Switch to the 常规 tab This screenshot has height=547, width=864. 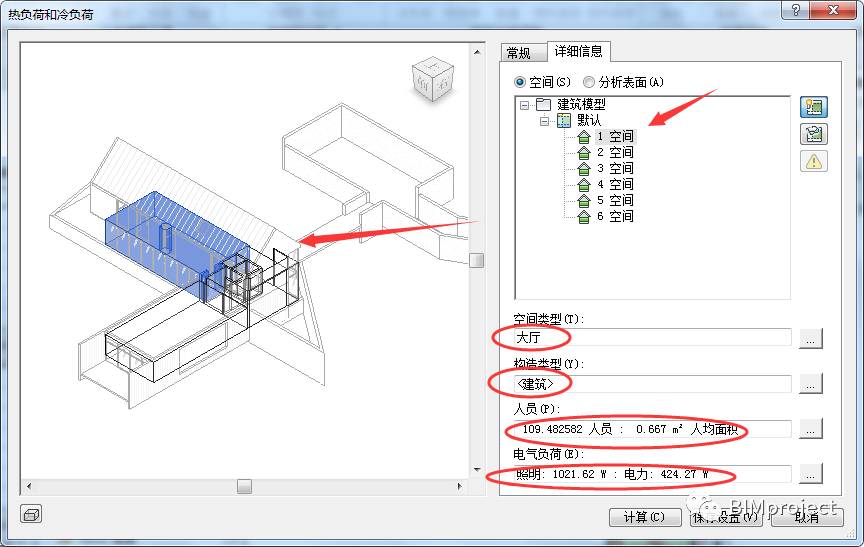[x=523, y=53]
